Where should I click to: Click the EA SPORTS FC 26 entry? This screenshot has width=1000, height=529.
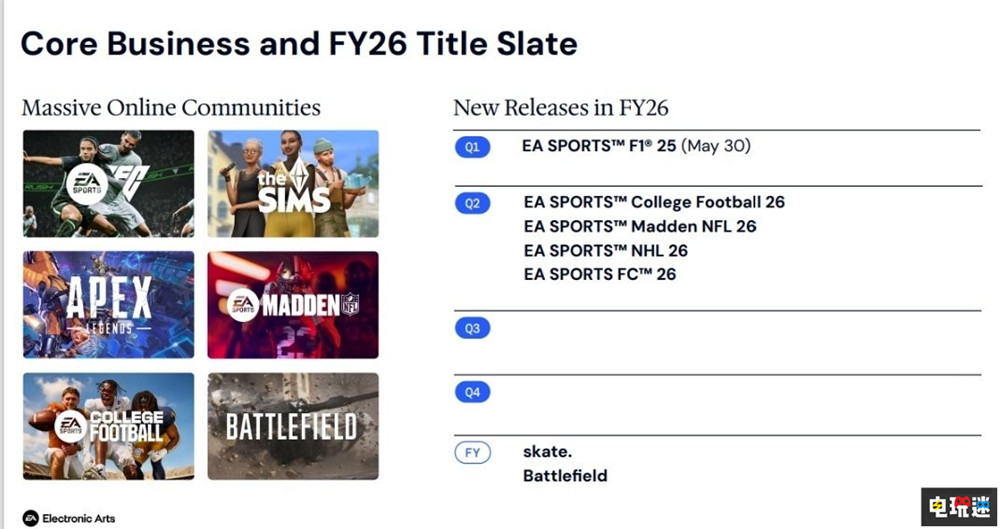tap(600, 274)
